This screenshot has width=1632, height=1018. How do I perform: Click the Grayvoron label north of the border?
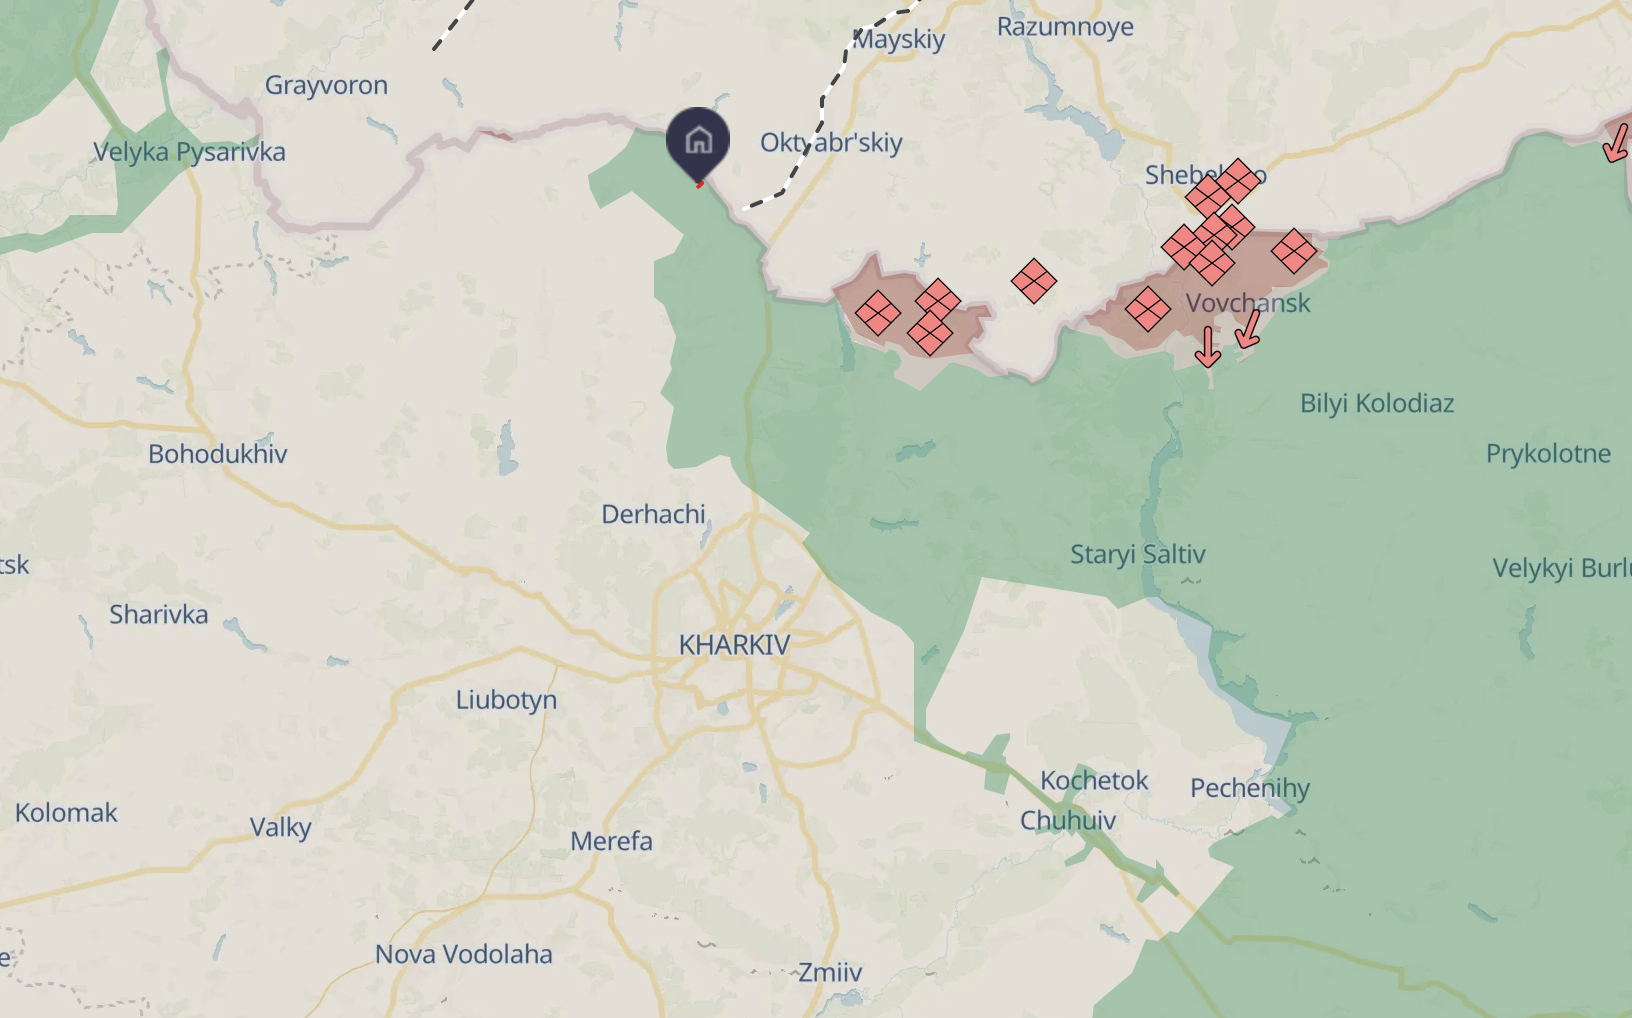(326, 86)
